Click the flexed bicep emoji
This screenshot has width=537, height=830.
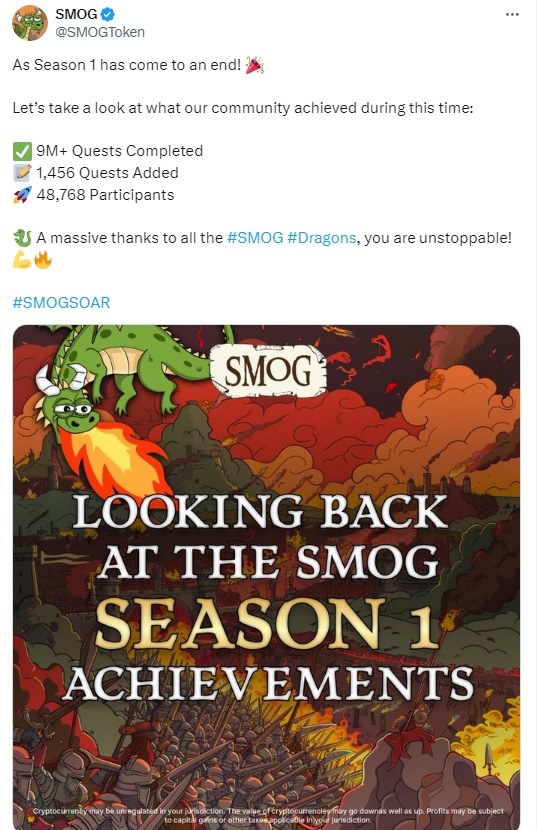coord(22,259)
